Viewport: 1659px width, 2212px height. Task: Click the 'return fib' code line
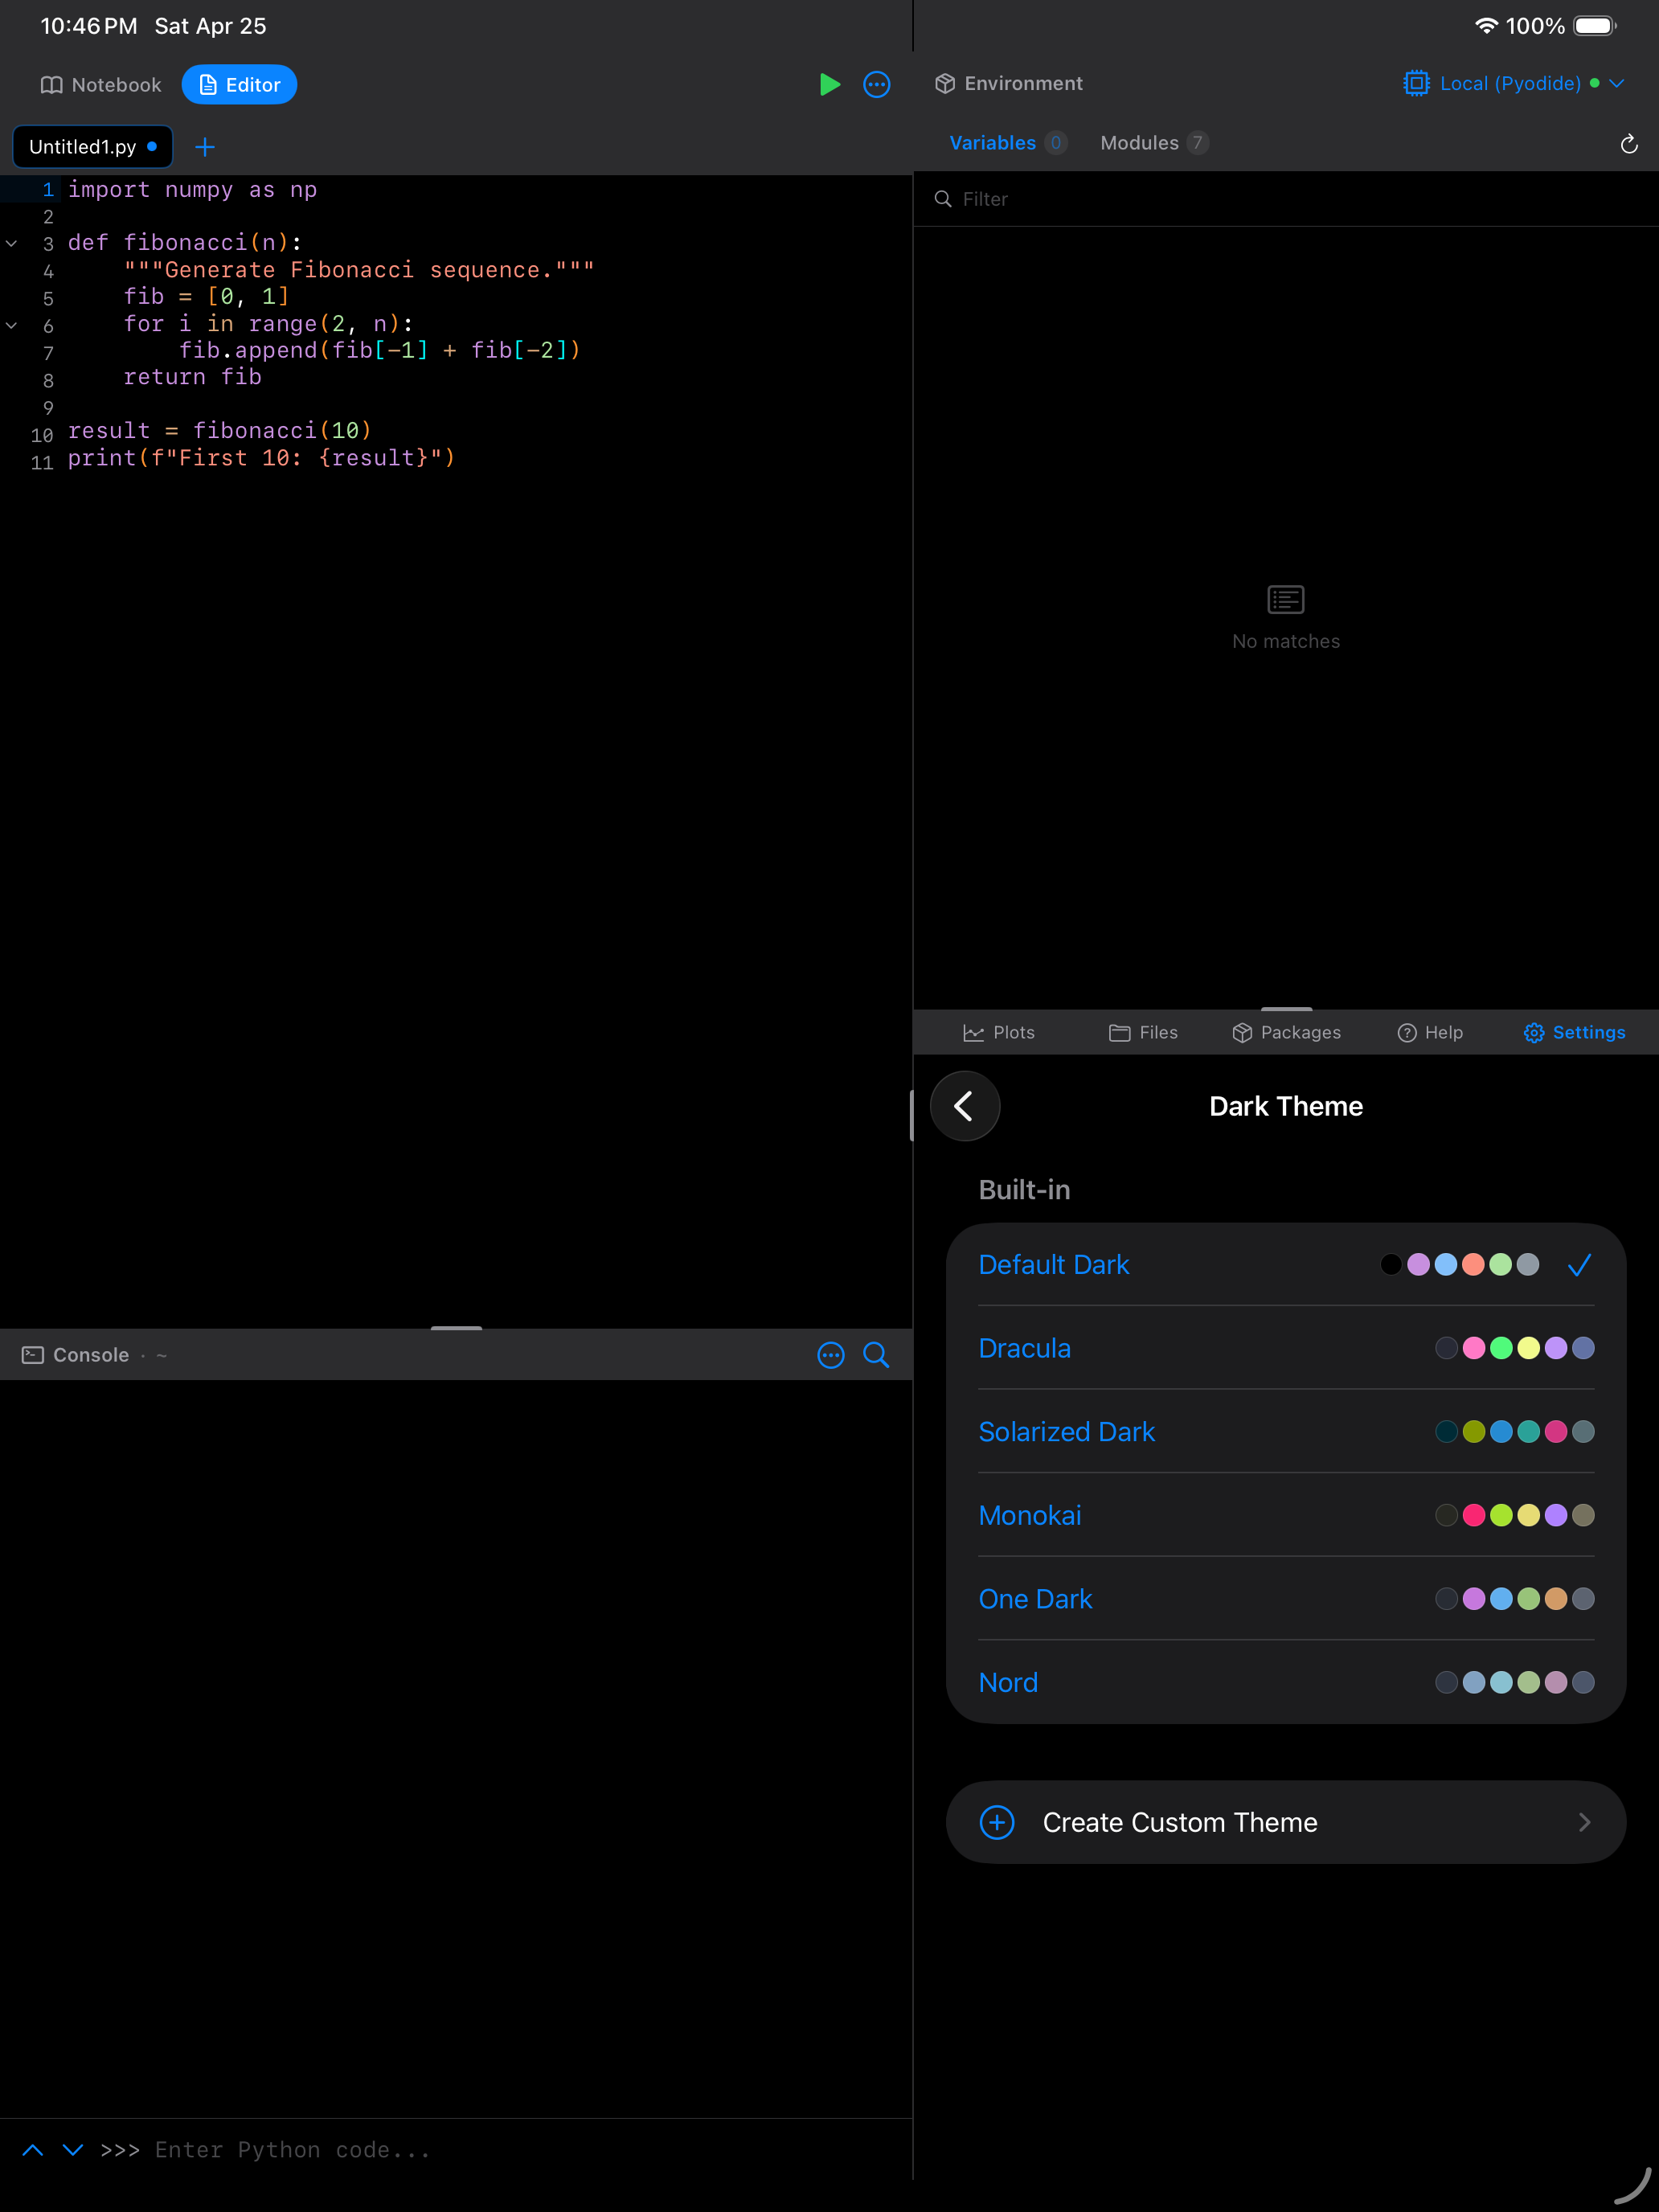click(x=192, y=377)
